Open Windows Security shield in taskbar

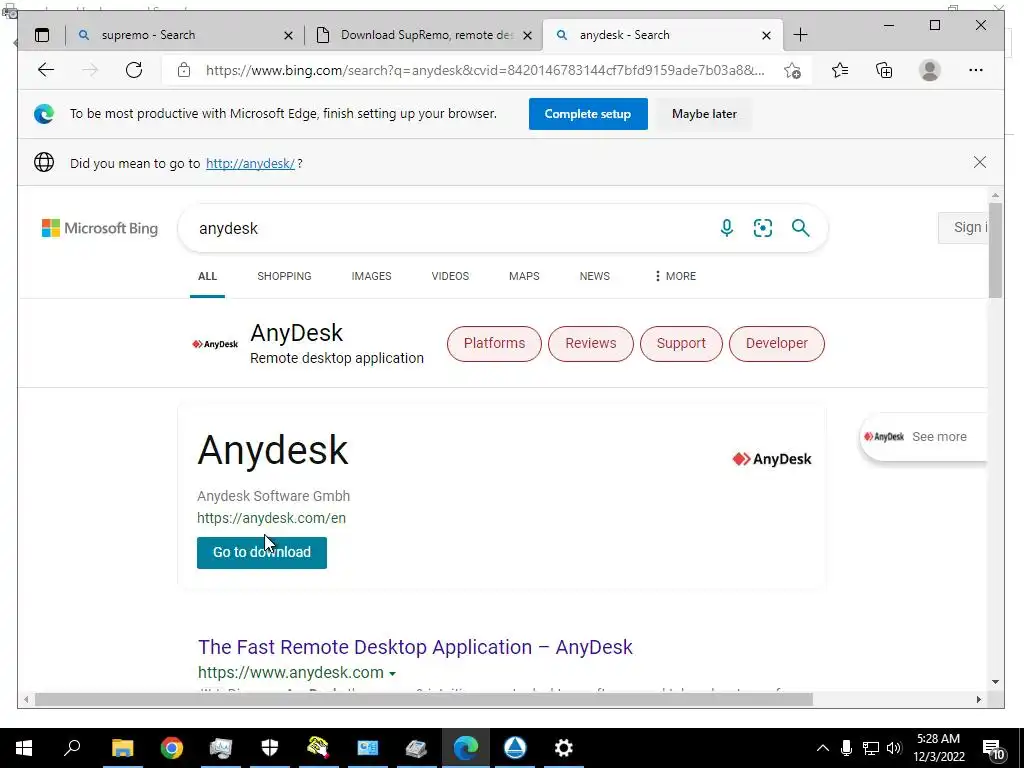point(270,748)
